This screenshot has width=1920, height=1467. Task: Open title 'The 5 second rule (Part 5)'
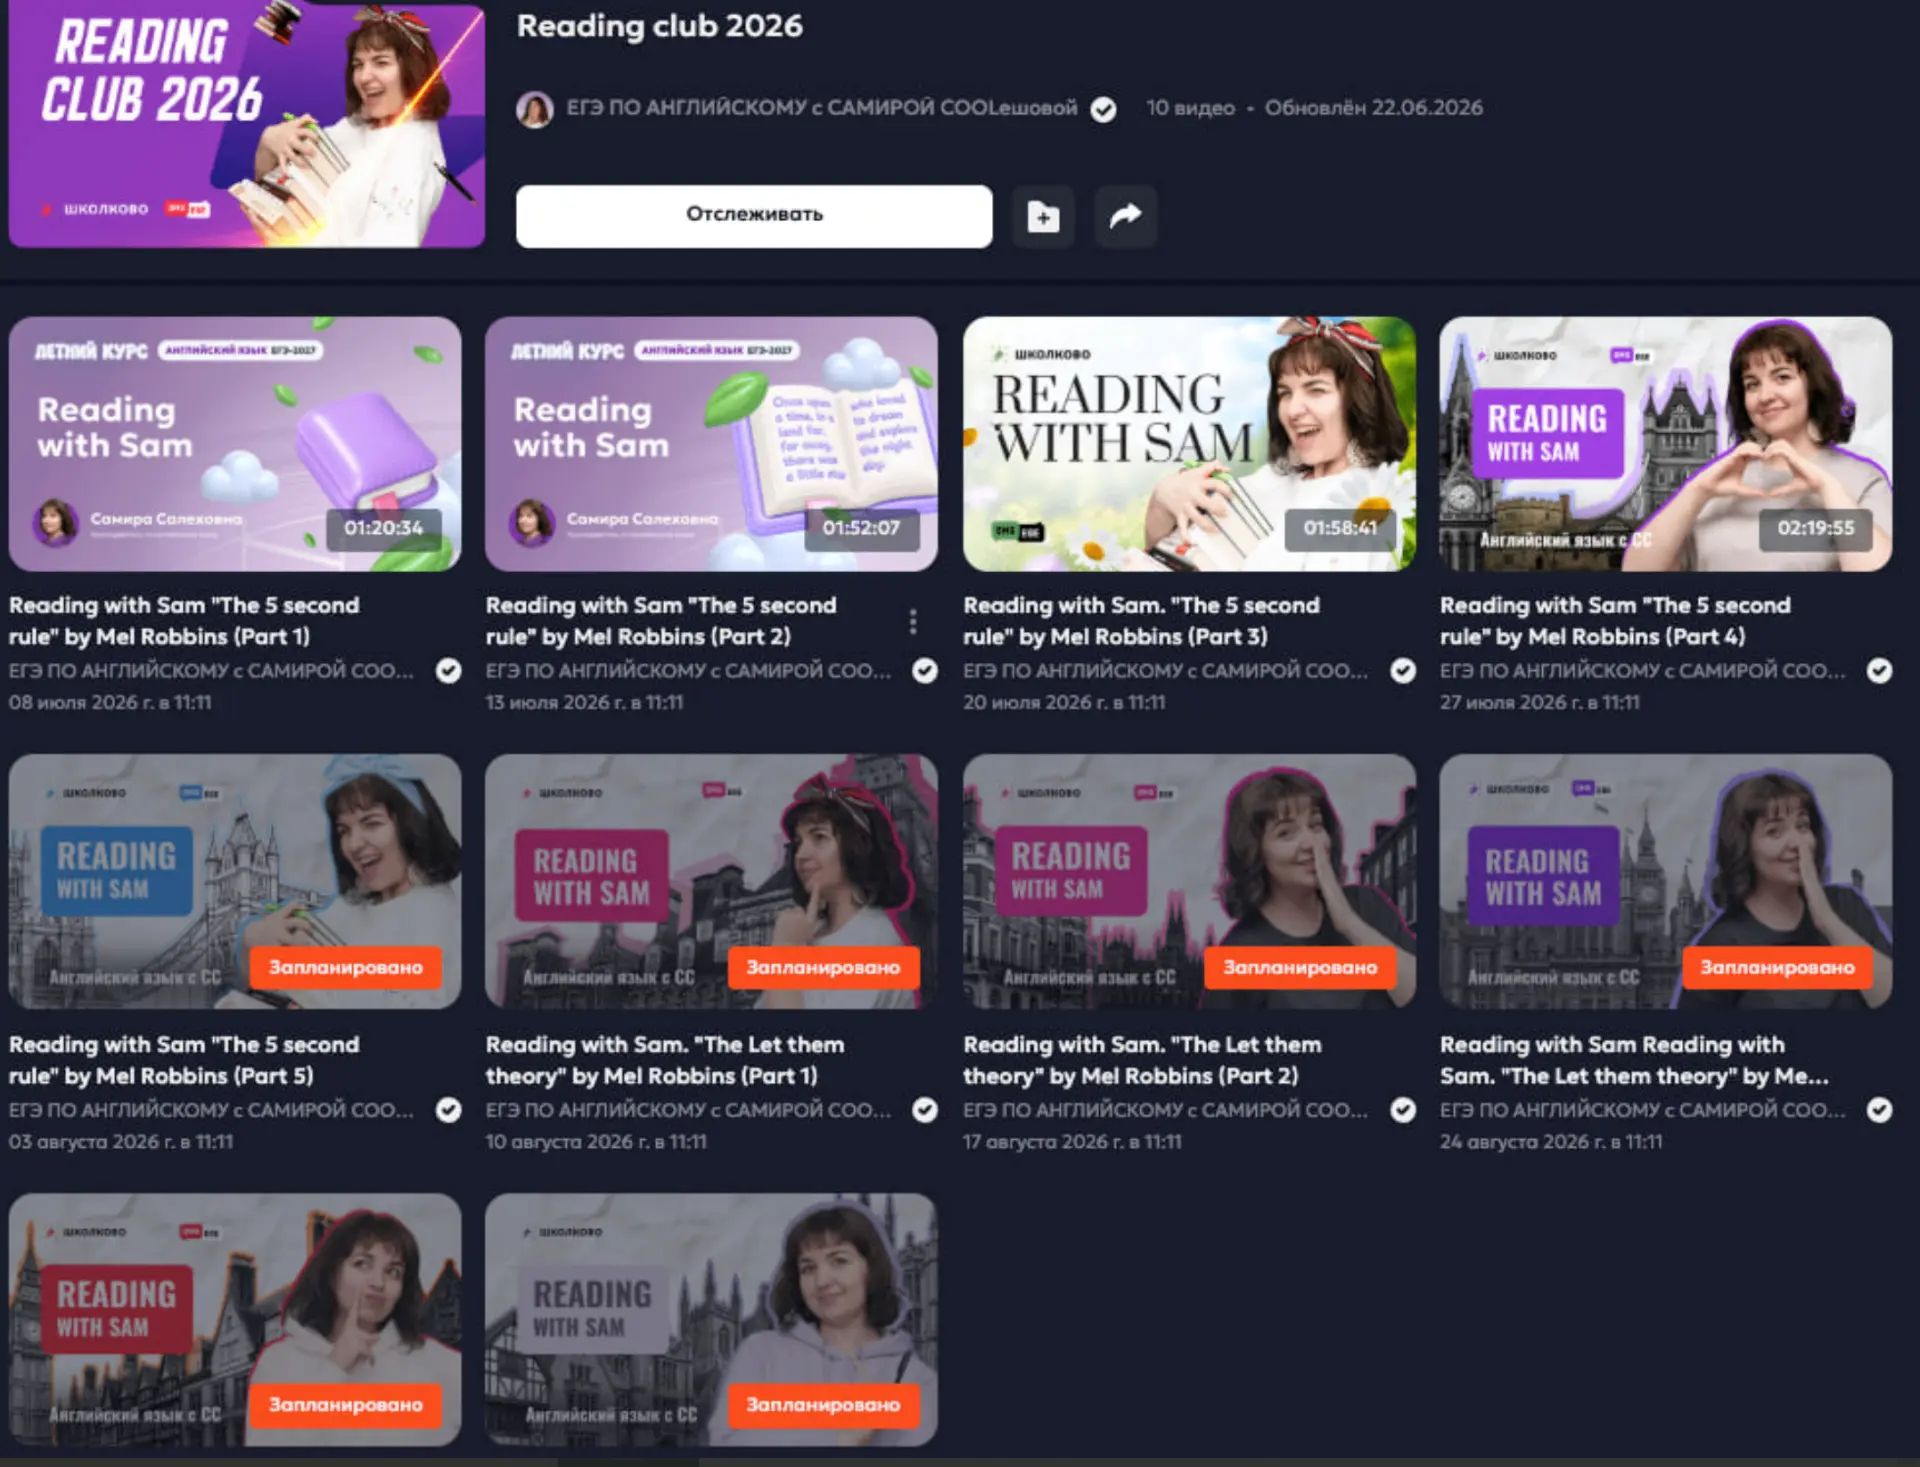184,1060
